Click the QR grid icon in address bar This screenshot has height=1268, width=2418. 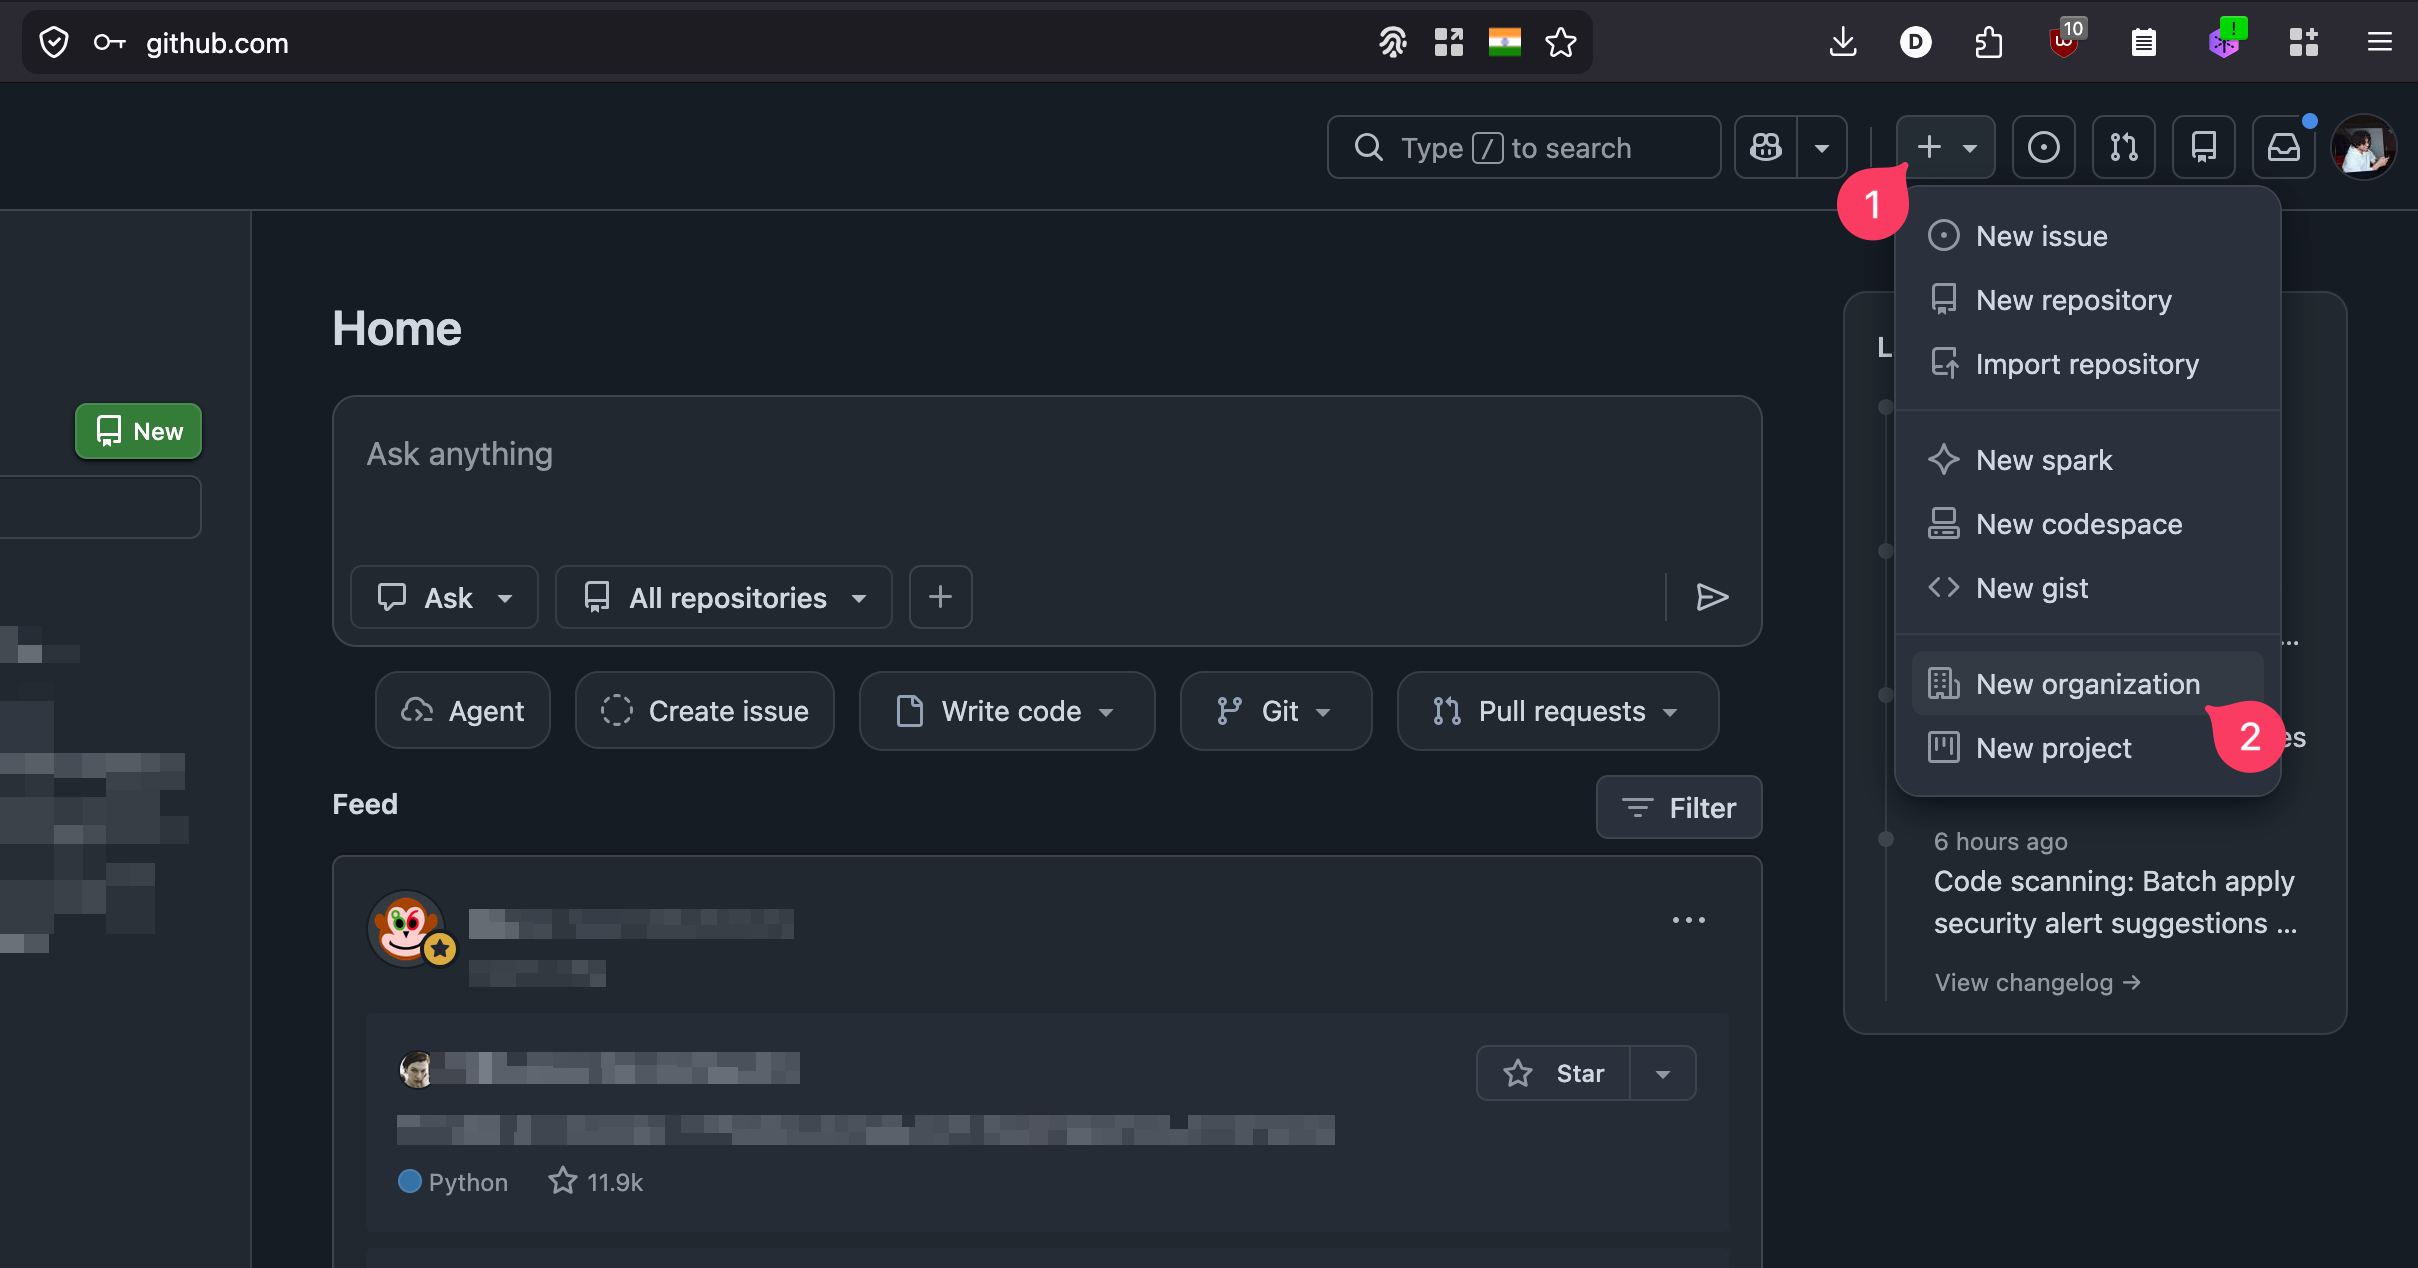tap(1448, 42)
